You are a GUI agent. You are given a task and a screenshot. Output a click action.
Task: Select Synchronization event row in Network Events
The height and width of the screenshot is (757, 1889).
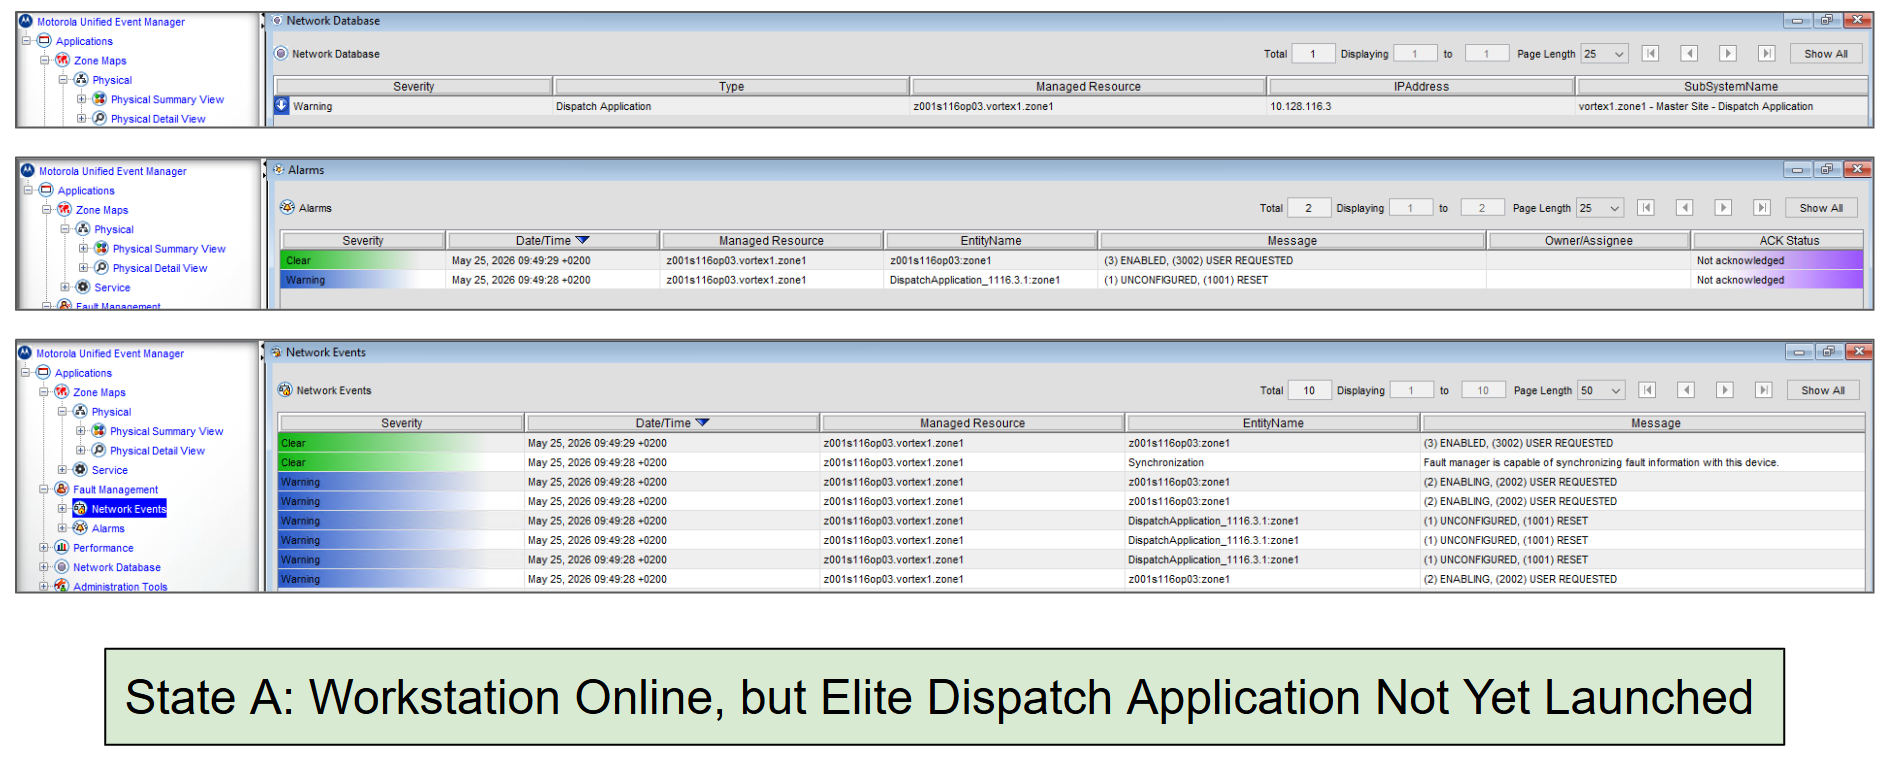click(x=1071, y=462)
